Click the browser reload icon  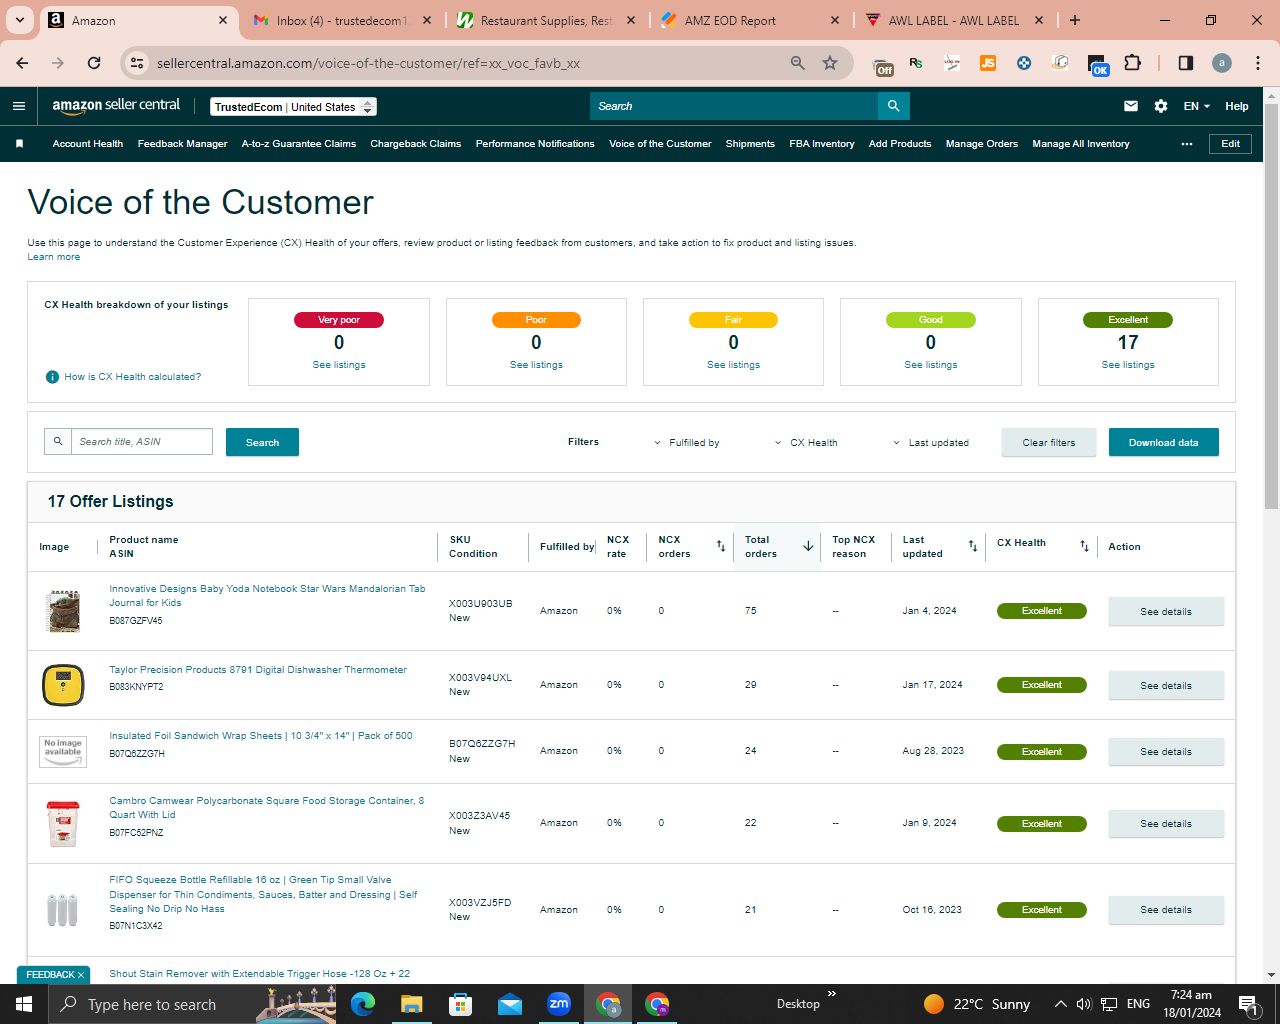tap(94, 63)
